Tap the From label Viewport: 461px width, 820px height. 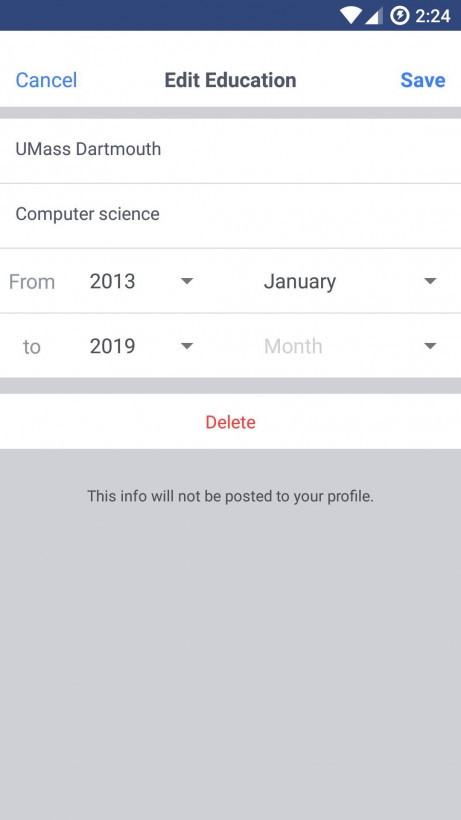coord(32,282)
